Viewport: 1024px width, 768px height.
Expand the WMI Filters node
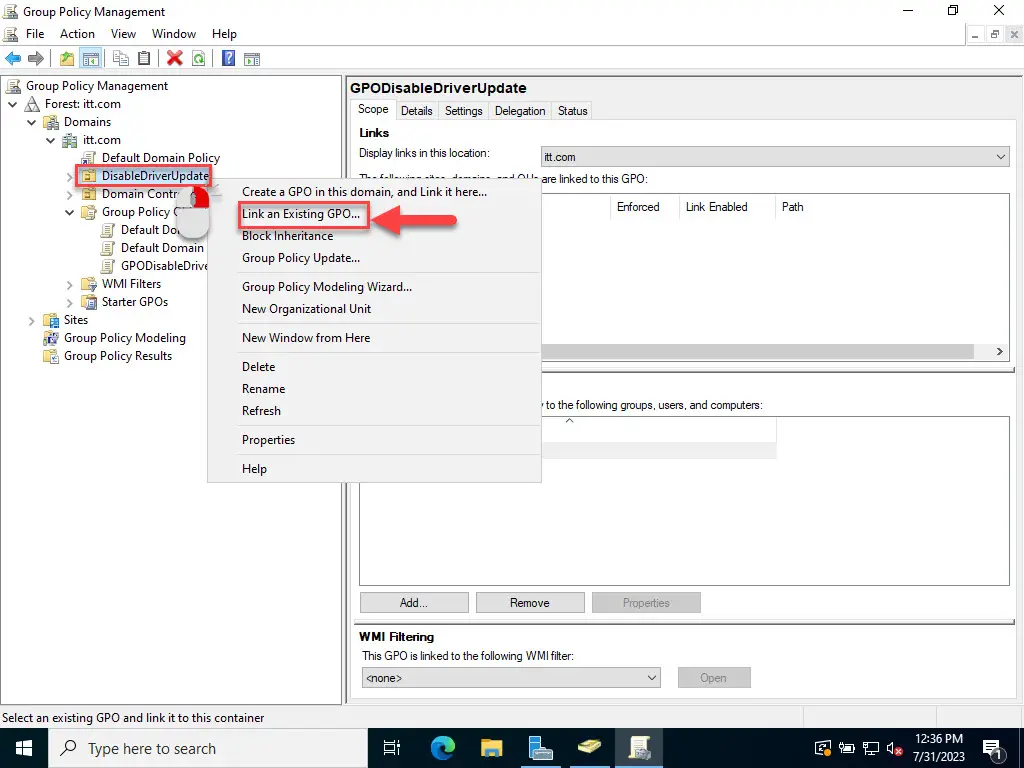(69, 285)
